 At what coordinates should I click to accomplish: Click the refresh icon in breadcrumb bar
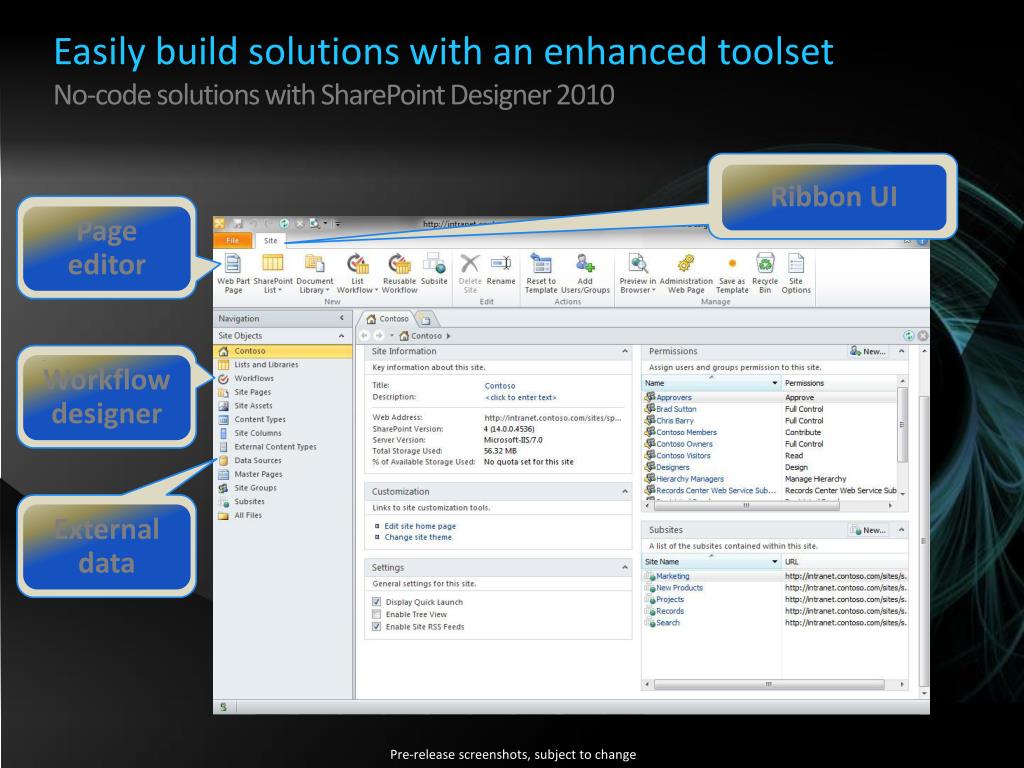coord(908,336)
